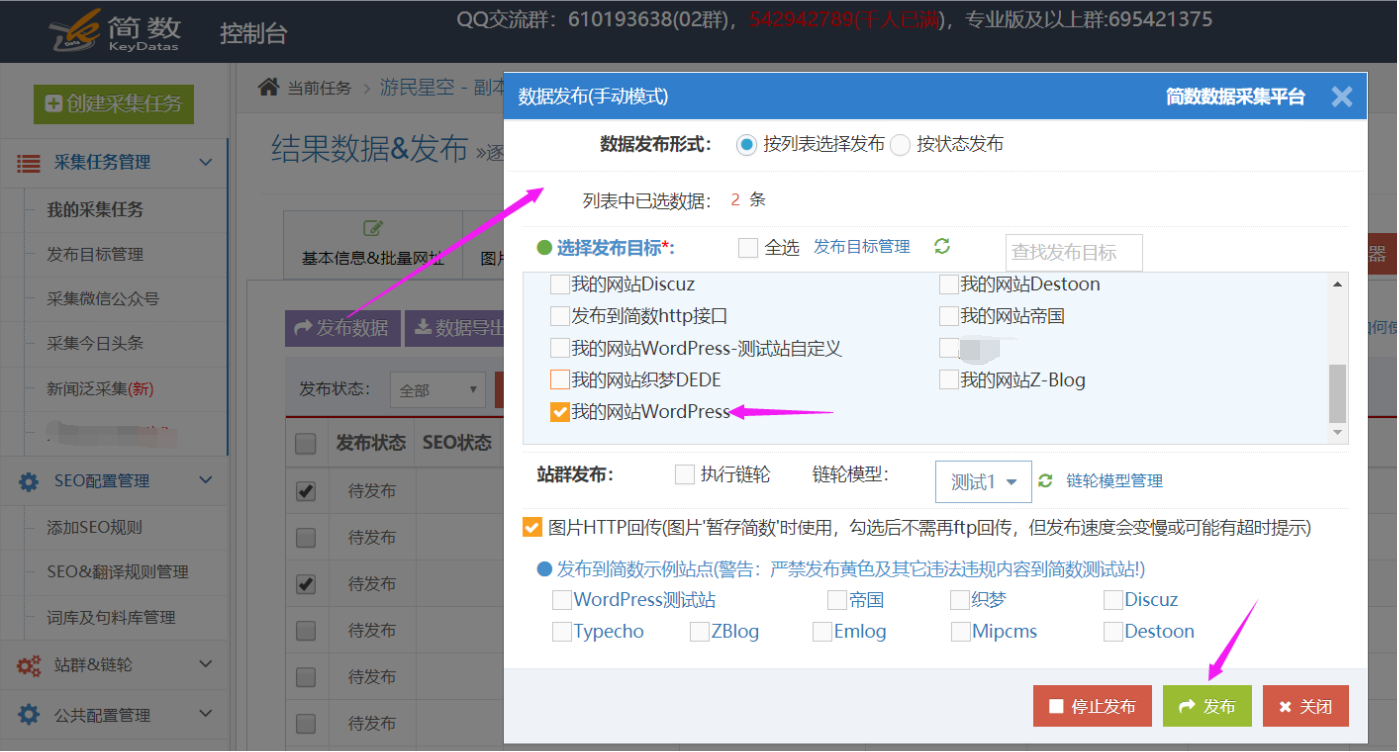1399x752 pixels.
Task: Open 新闻泛采集 in sidebar
Action: click(x=100, y=389)
